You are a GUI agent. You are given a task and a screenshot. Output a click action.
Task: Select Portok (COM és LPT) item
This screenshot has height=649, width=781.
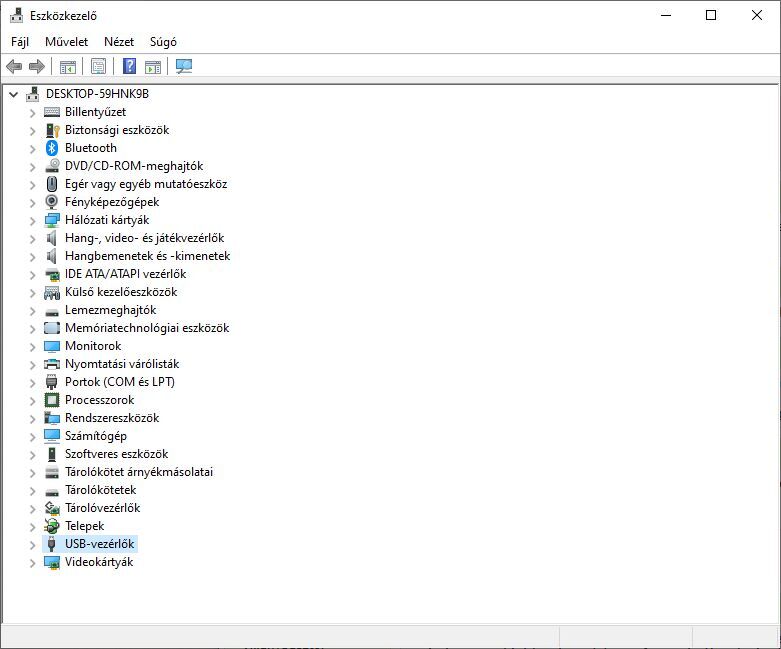pos(120,382)
